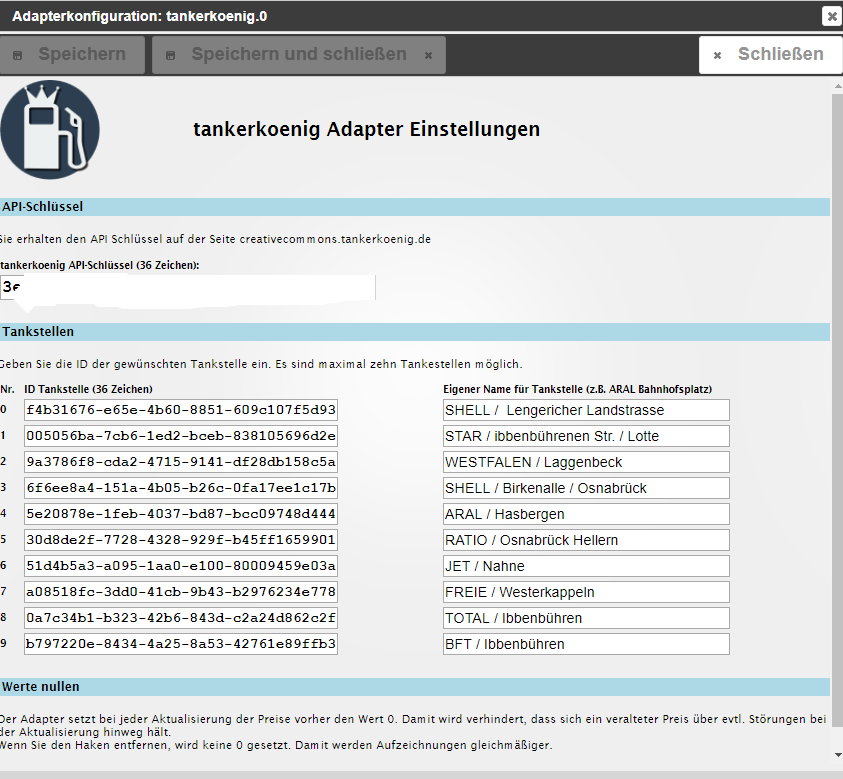
Task: Click the 'Nr.' column label
Action: pos(8,389)
